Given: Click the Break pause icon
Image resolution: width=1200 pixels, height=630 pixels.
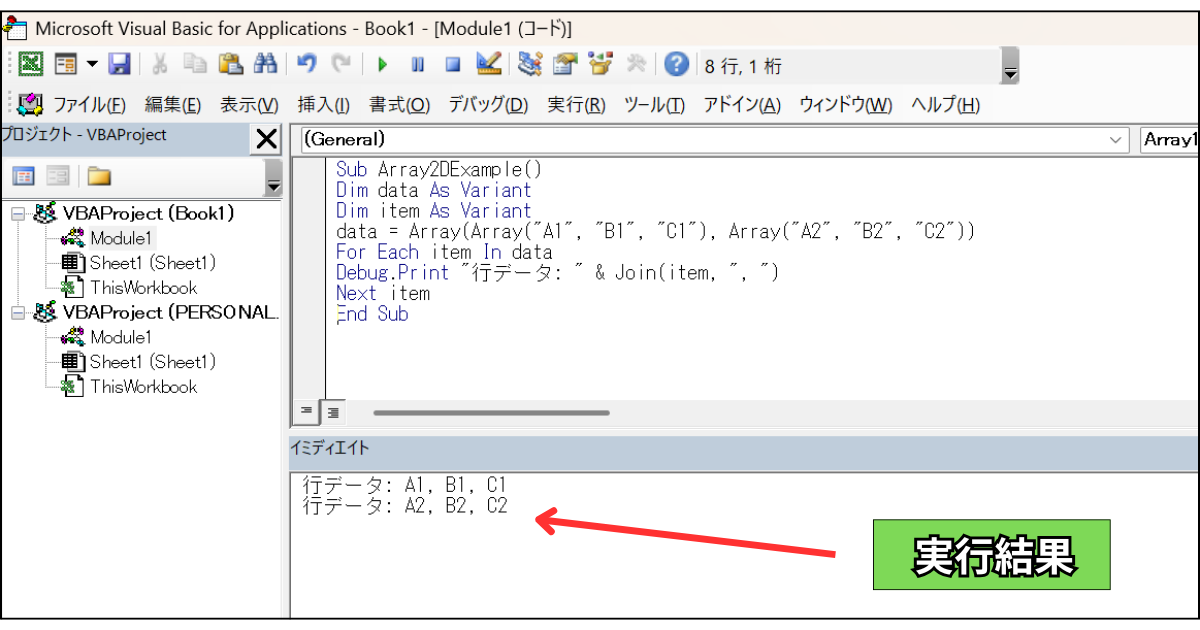Looking at the screenshot, I should (x=417, y=65).
